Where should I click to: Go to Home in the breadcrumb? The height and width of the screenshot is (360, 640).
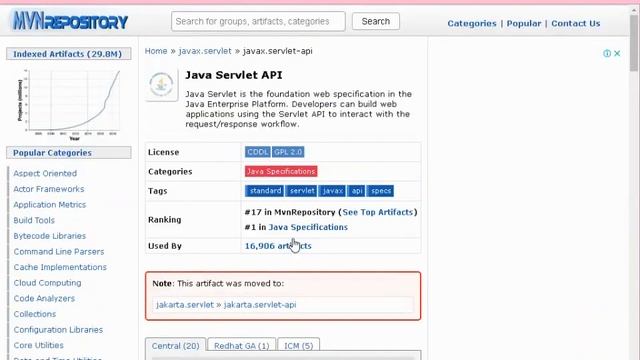[x=156, y=51]
